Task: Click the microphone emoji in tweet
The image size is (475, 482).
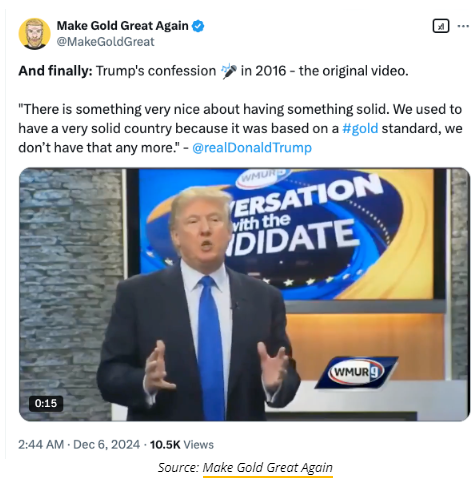Action: point(229,71)
